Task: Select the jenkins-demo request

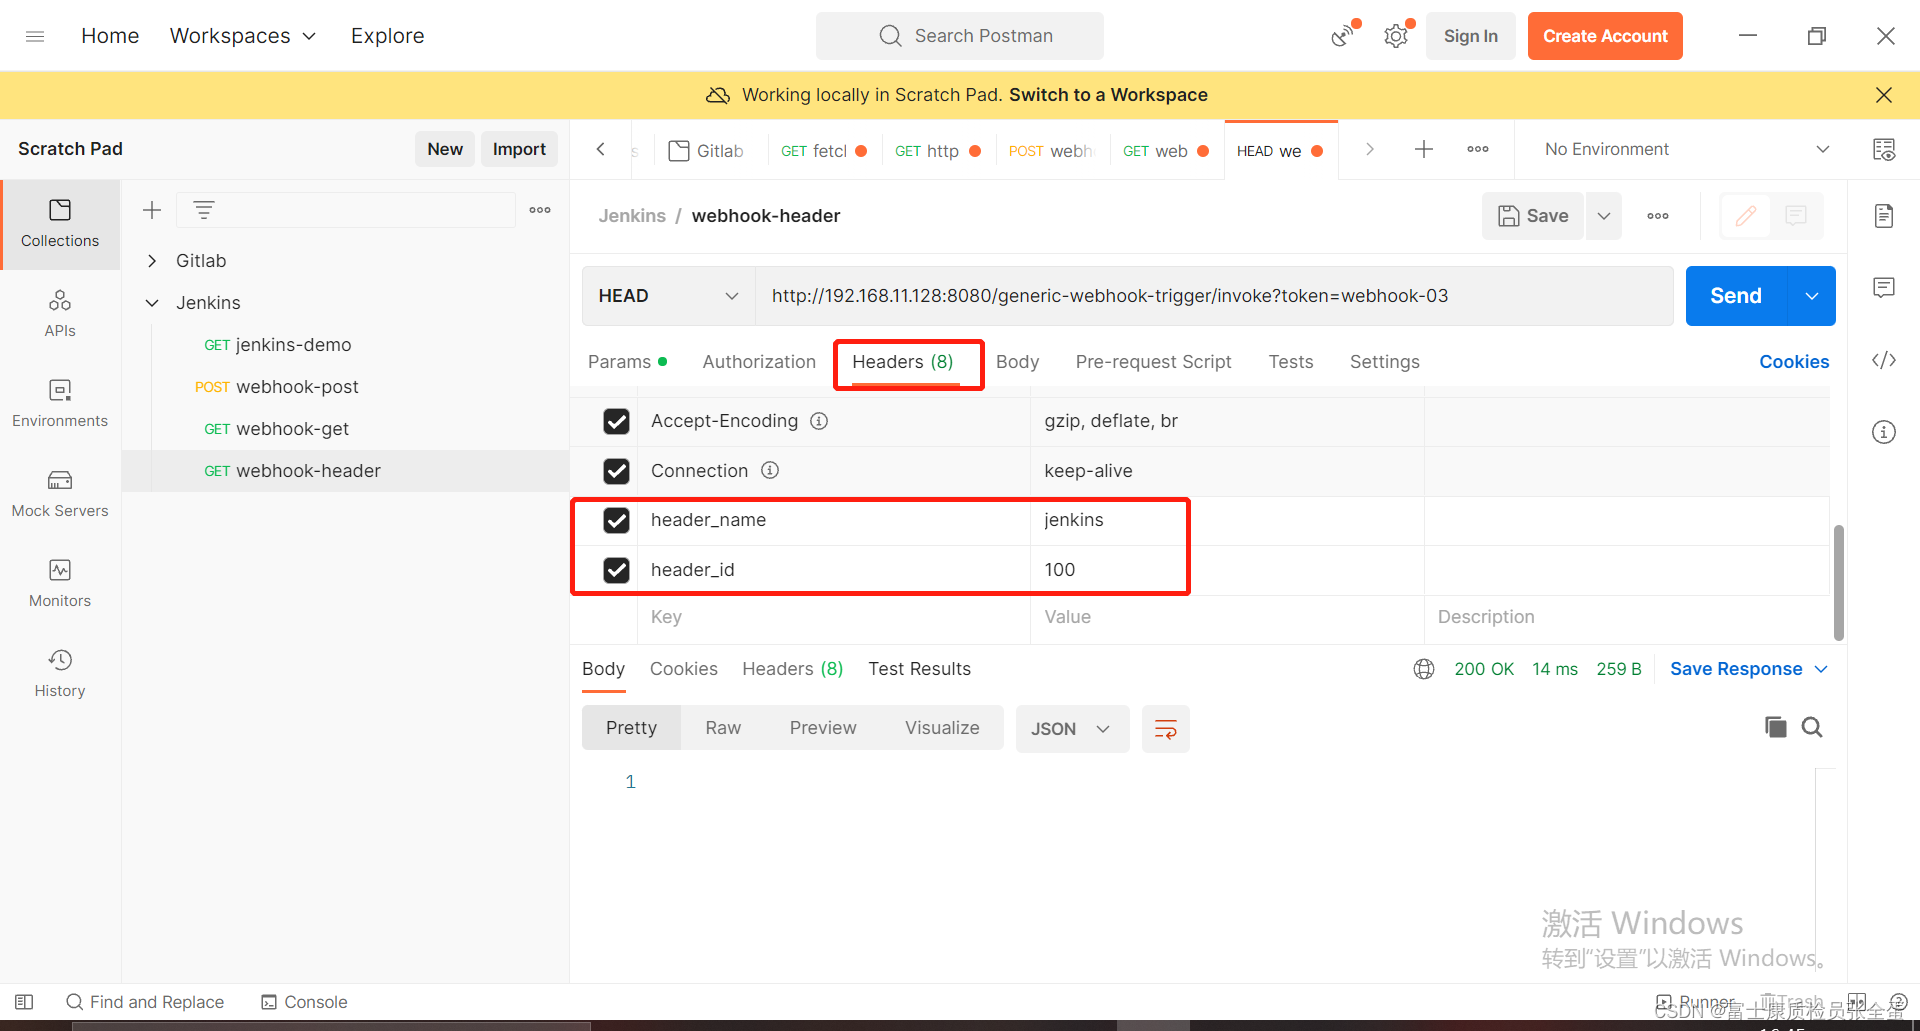Action: (x=278, y=345)
